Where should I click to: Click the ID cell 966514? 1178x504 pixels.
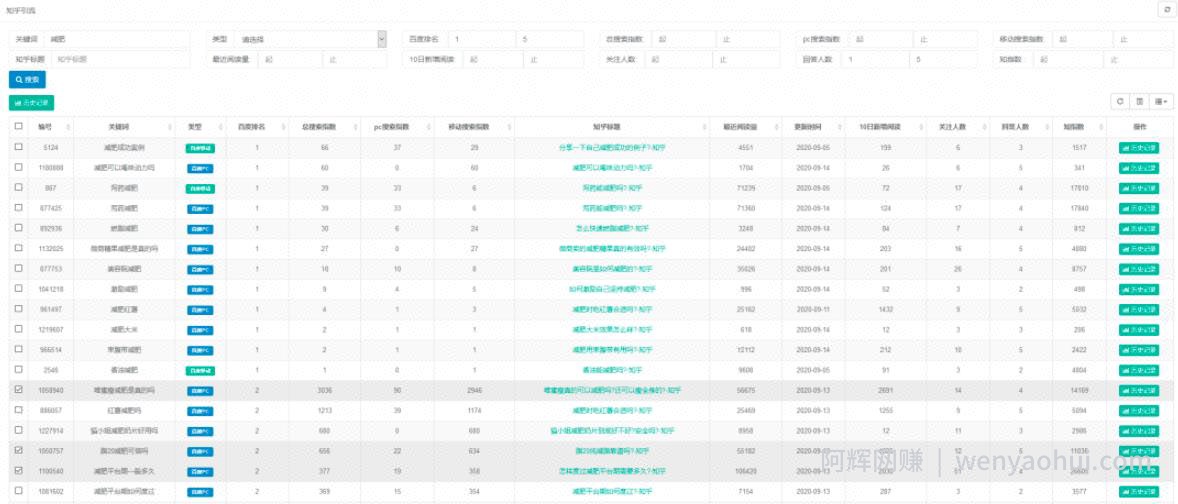50,350
